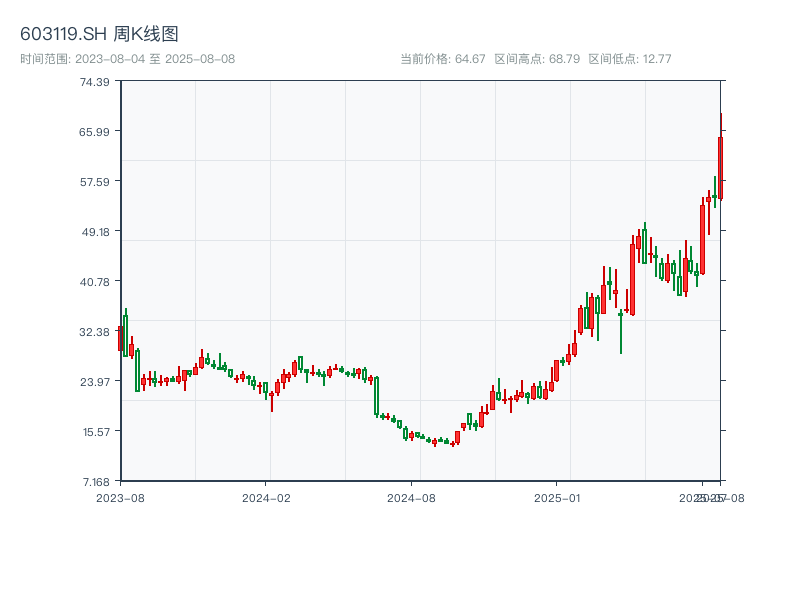This screenshot has width=800, height=600.
Task: Click the 2025-01 x-axis date label
Action: click(x=557, y=497)
